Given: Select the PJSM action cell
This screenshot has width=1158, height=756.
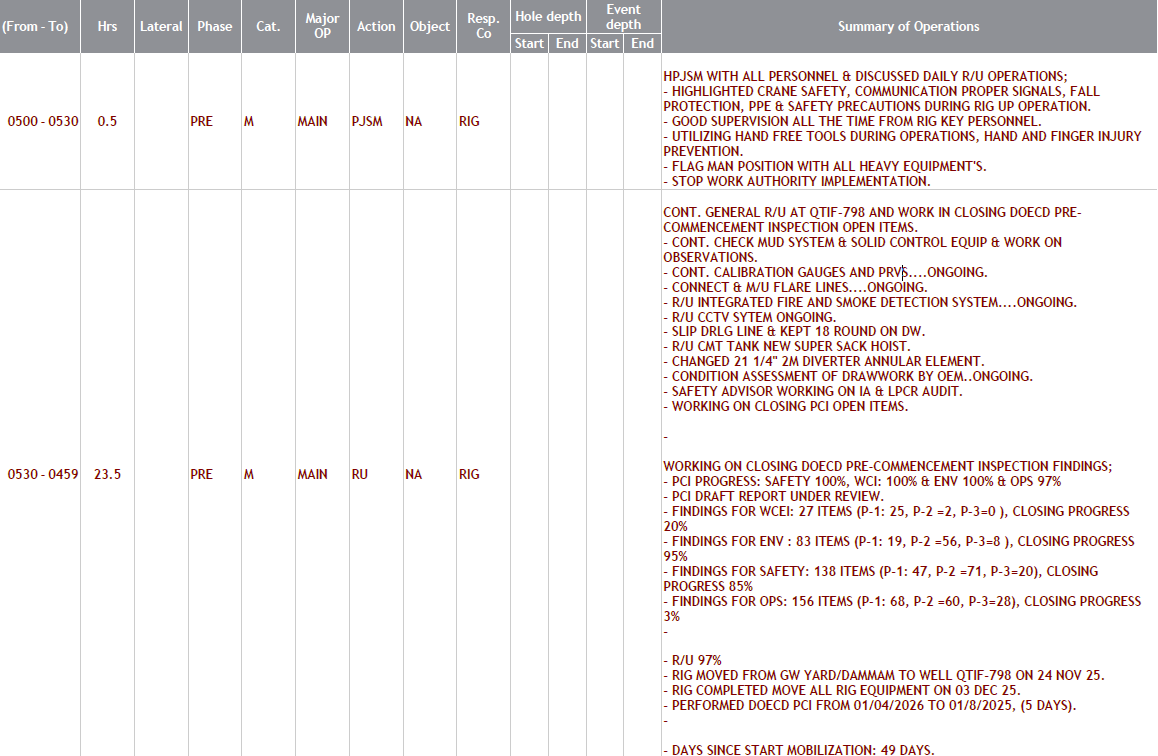Looking at the screenshot, I should click(x=366, y=122).
